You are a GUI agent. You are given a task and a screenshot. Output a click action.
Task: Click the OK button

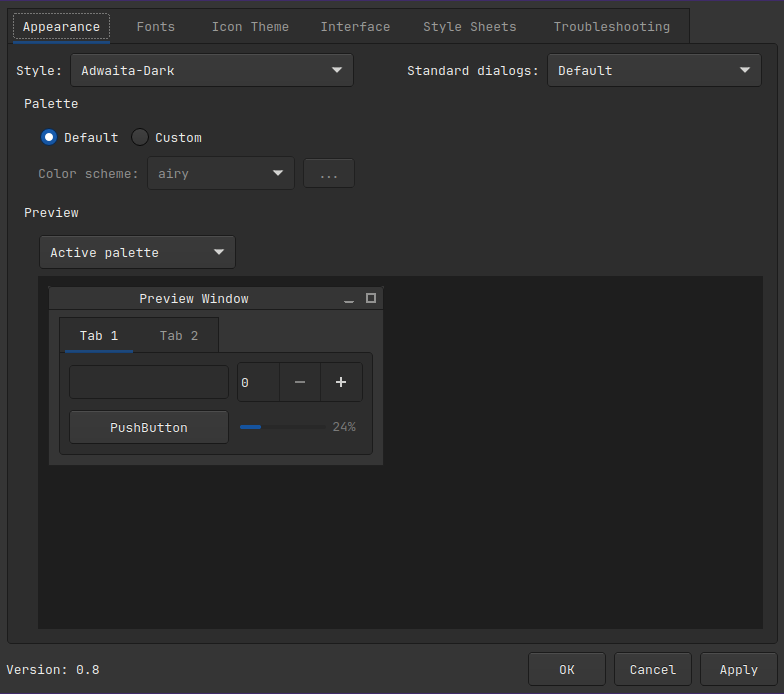[x=567, y=669]
